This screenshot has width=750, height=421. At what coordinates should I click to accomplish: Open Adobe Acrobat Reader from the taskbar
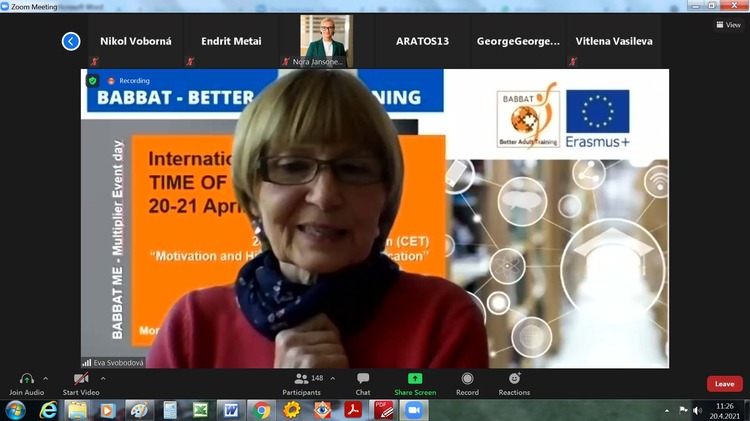point(353,410)
